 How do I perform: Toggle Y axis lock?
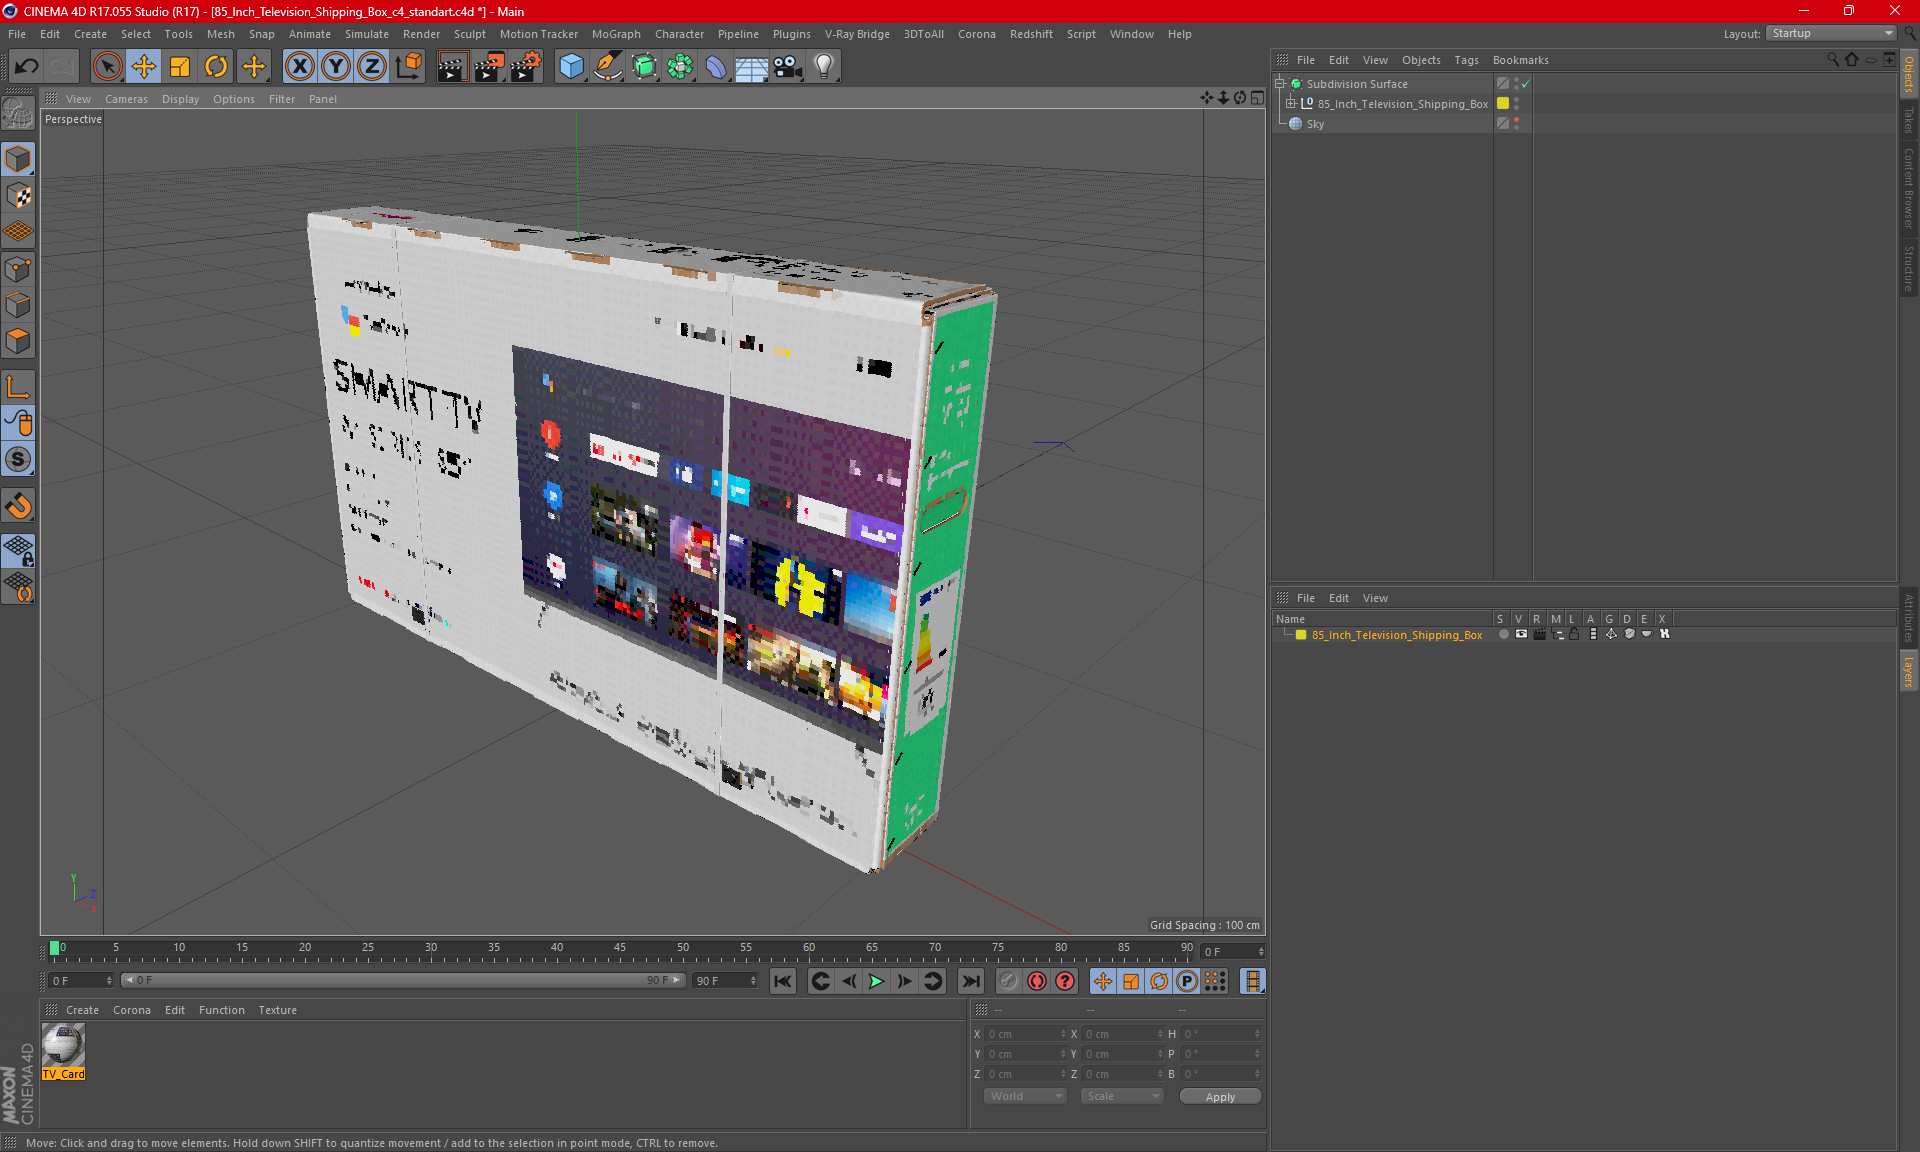point(336,67)
